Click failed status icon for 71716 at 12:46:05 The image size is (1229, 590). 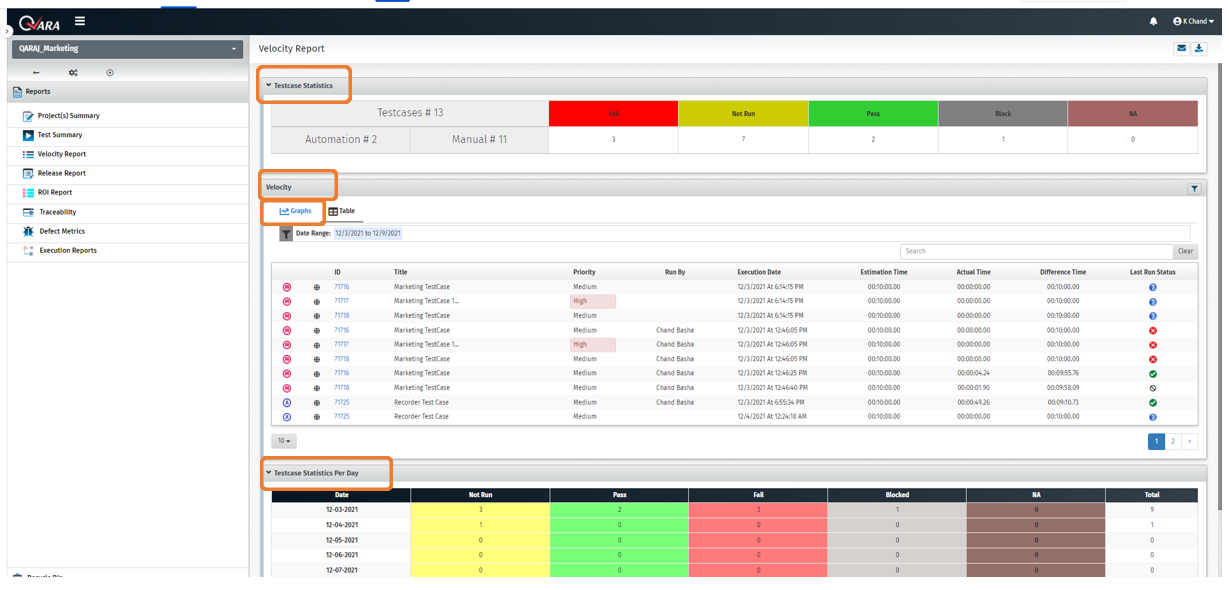click(1153, 330)
